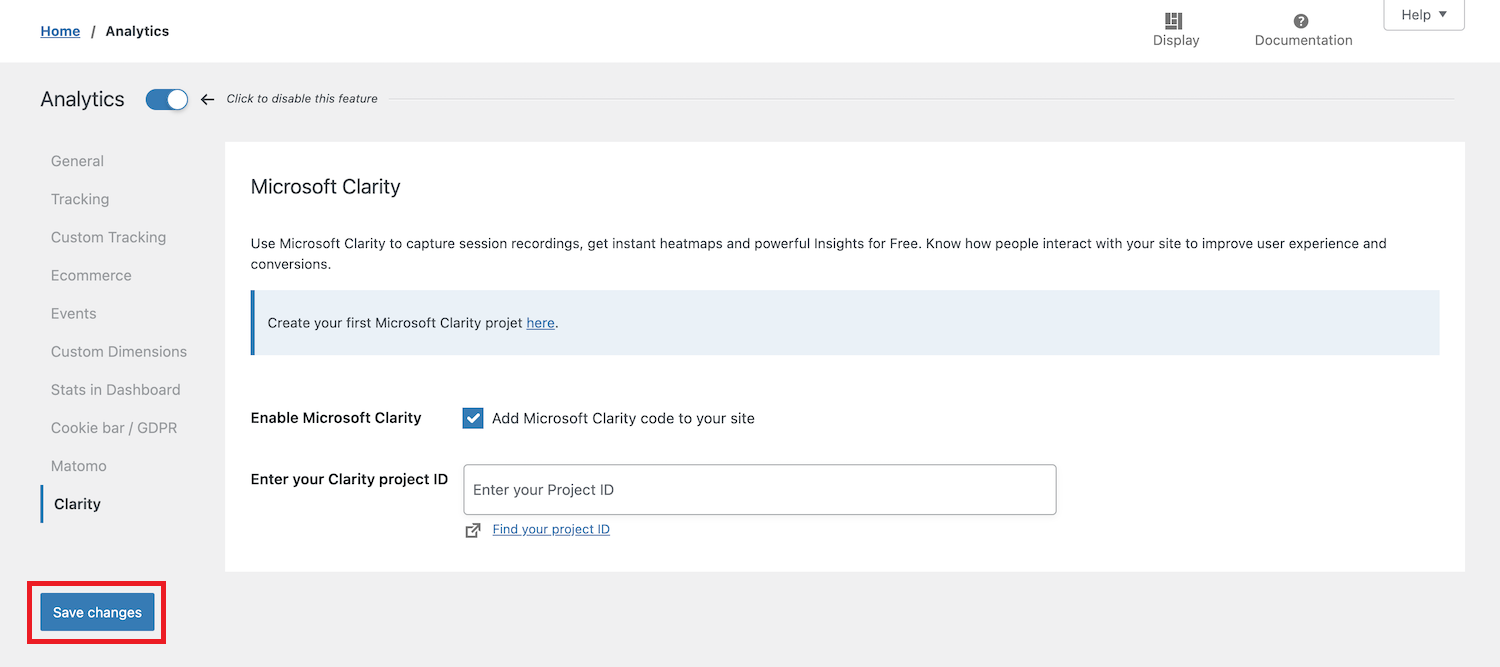Select the Events tab

(74, 313)
